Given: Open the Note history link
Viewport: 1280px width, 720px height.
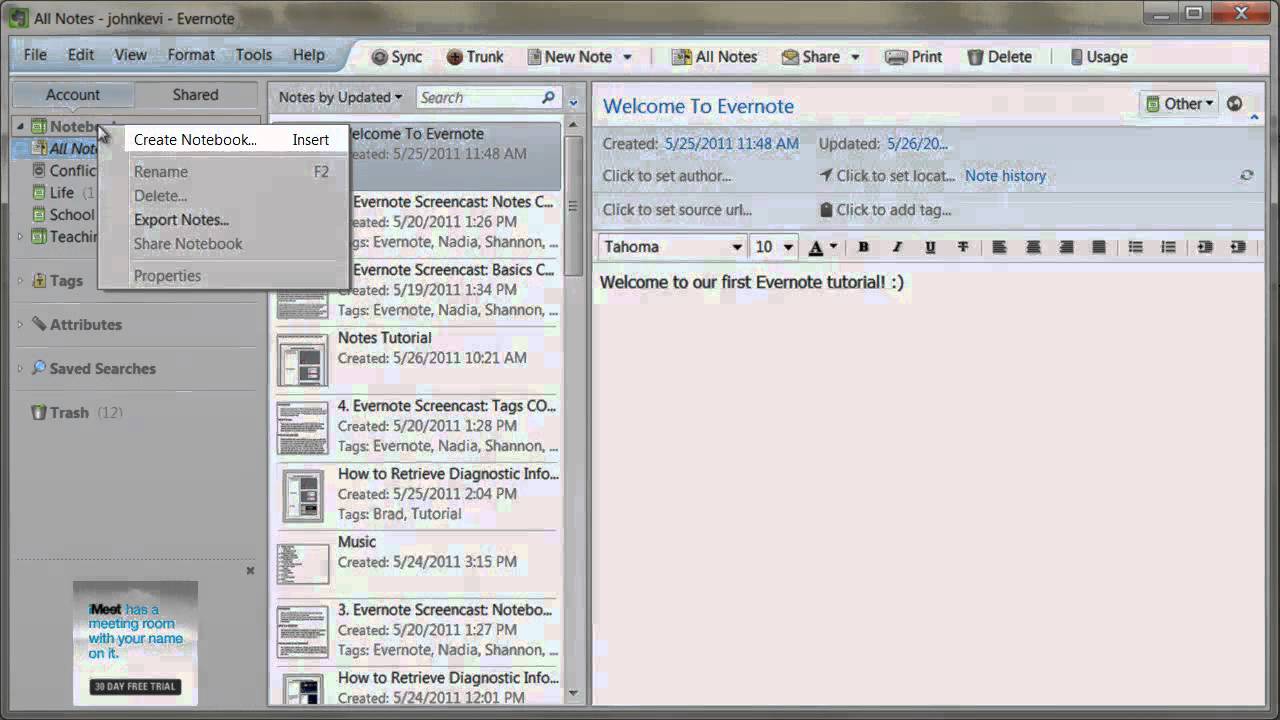Looking at the screenshot, I should (1005, 176).
